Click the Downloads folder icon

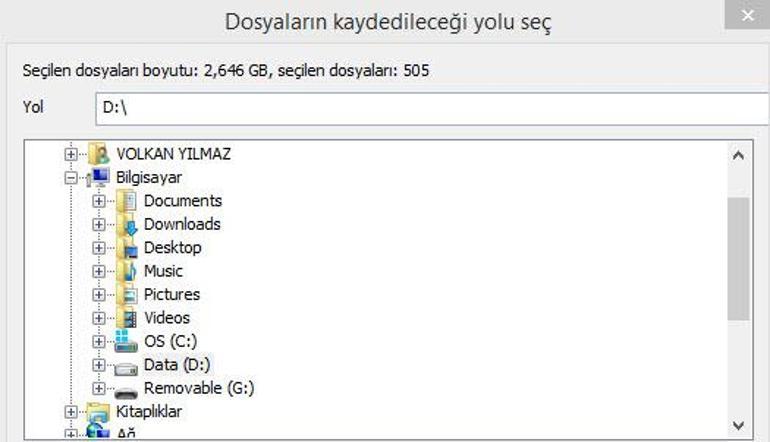coord(126,225)
